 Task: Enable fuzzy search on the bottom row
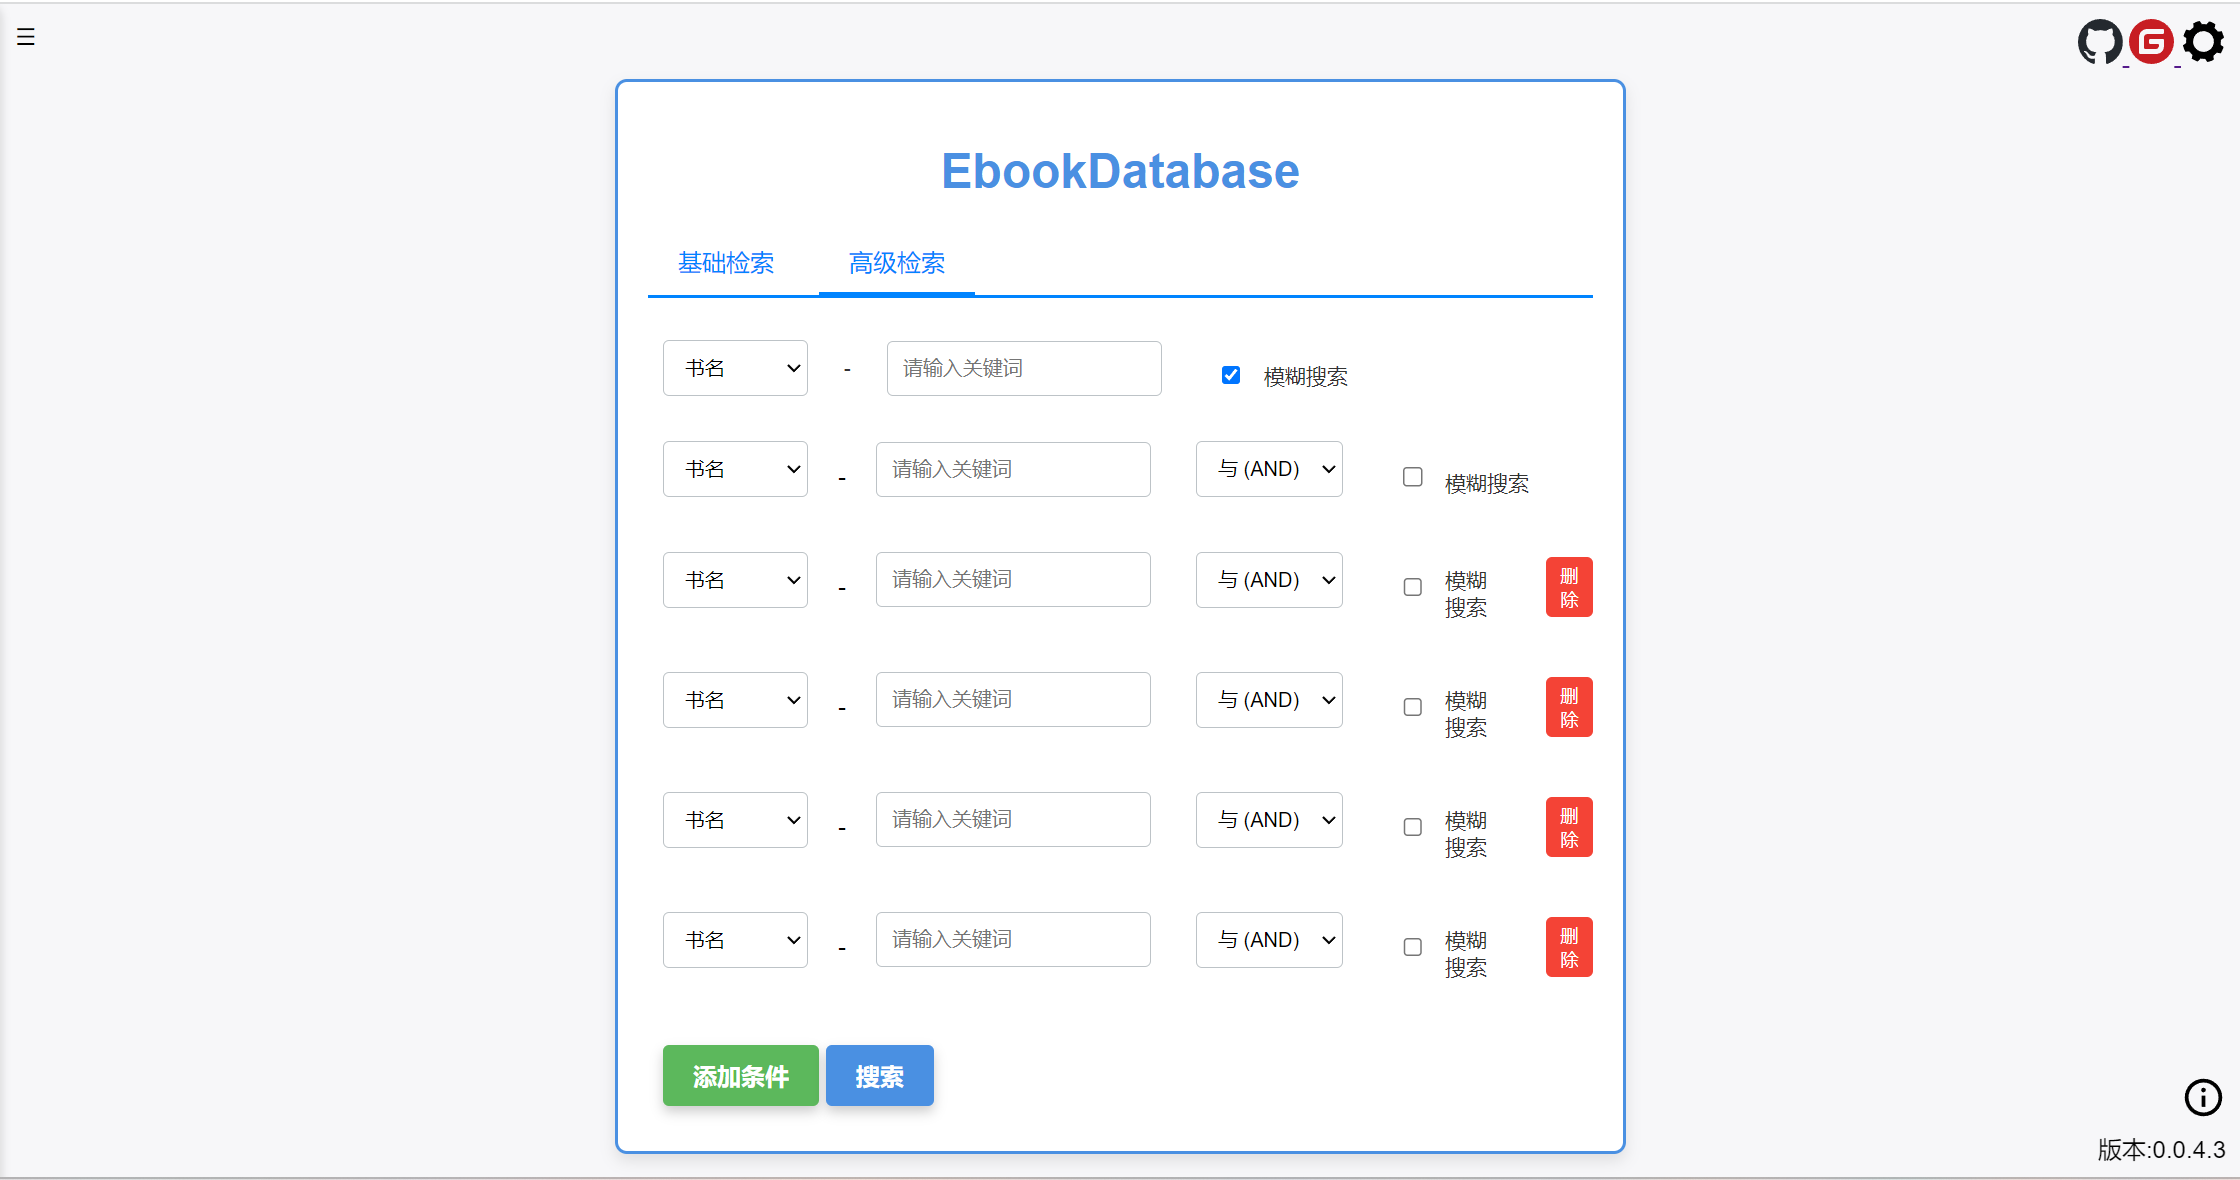(x=1412, y=947)
